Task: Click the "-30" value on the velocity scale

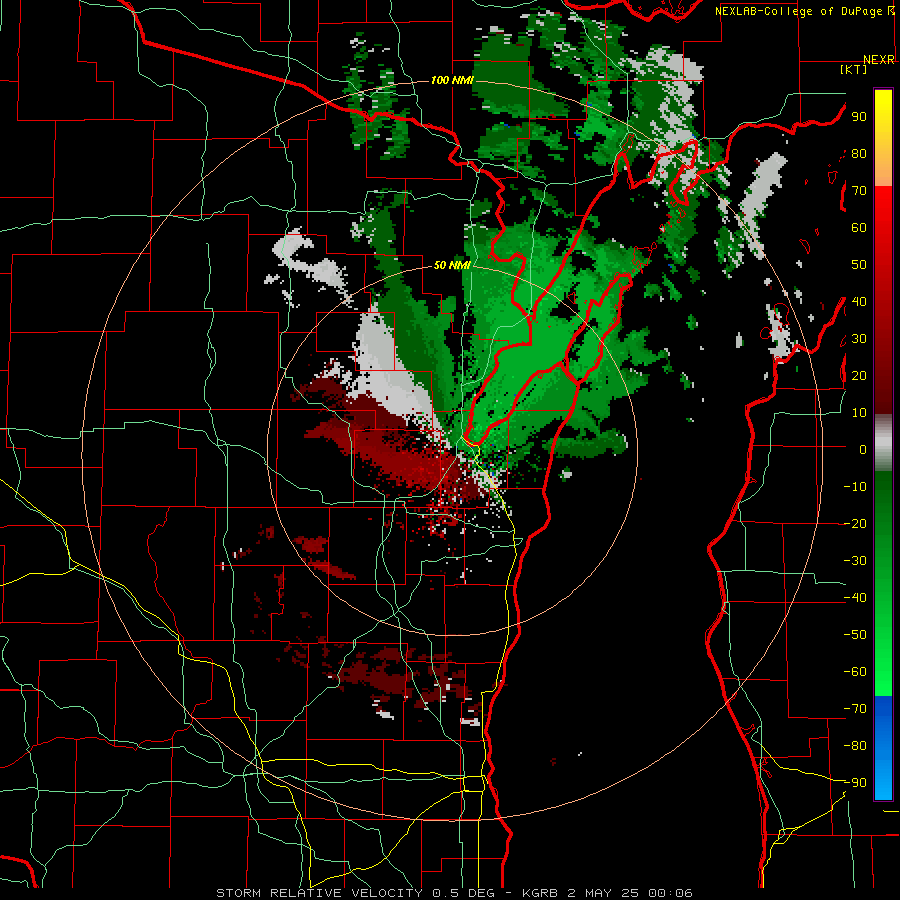Action: [855, 561]
